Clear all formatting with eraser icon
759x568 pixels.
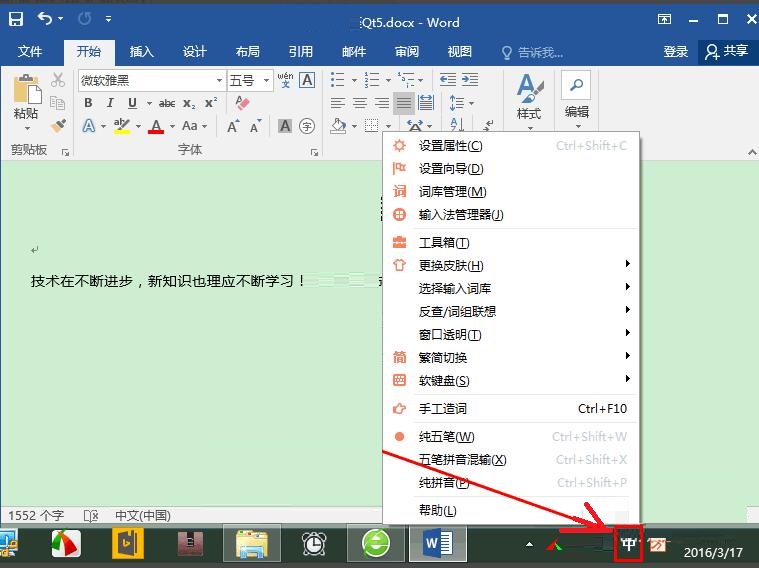(x=242, y=103)
